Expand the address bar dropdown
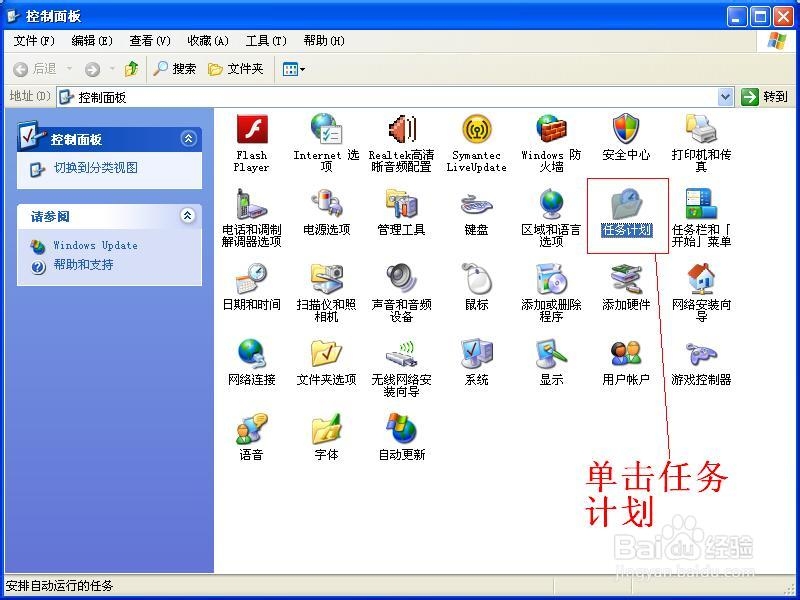The image size is (800, 600). click(725, 96)
